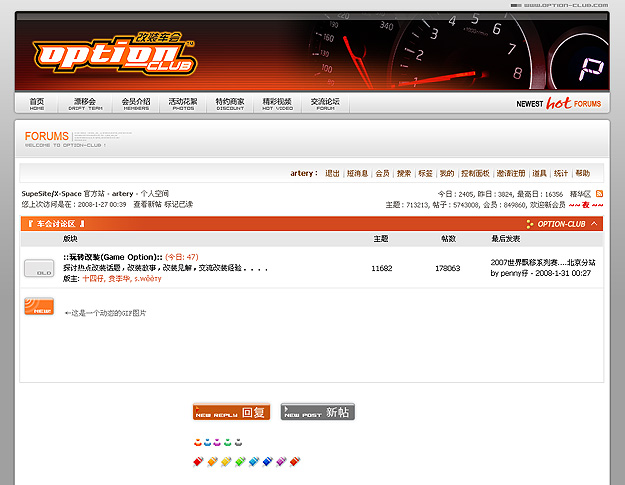
Task: Click the first orange user icon
Action: 198,441
